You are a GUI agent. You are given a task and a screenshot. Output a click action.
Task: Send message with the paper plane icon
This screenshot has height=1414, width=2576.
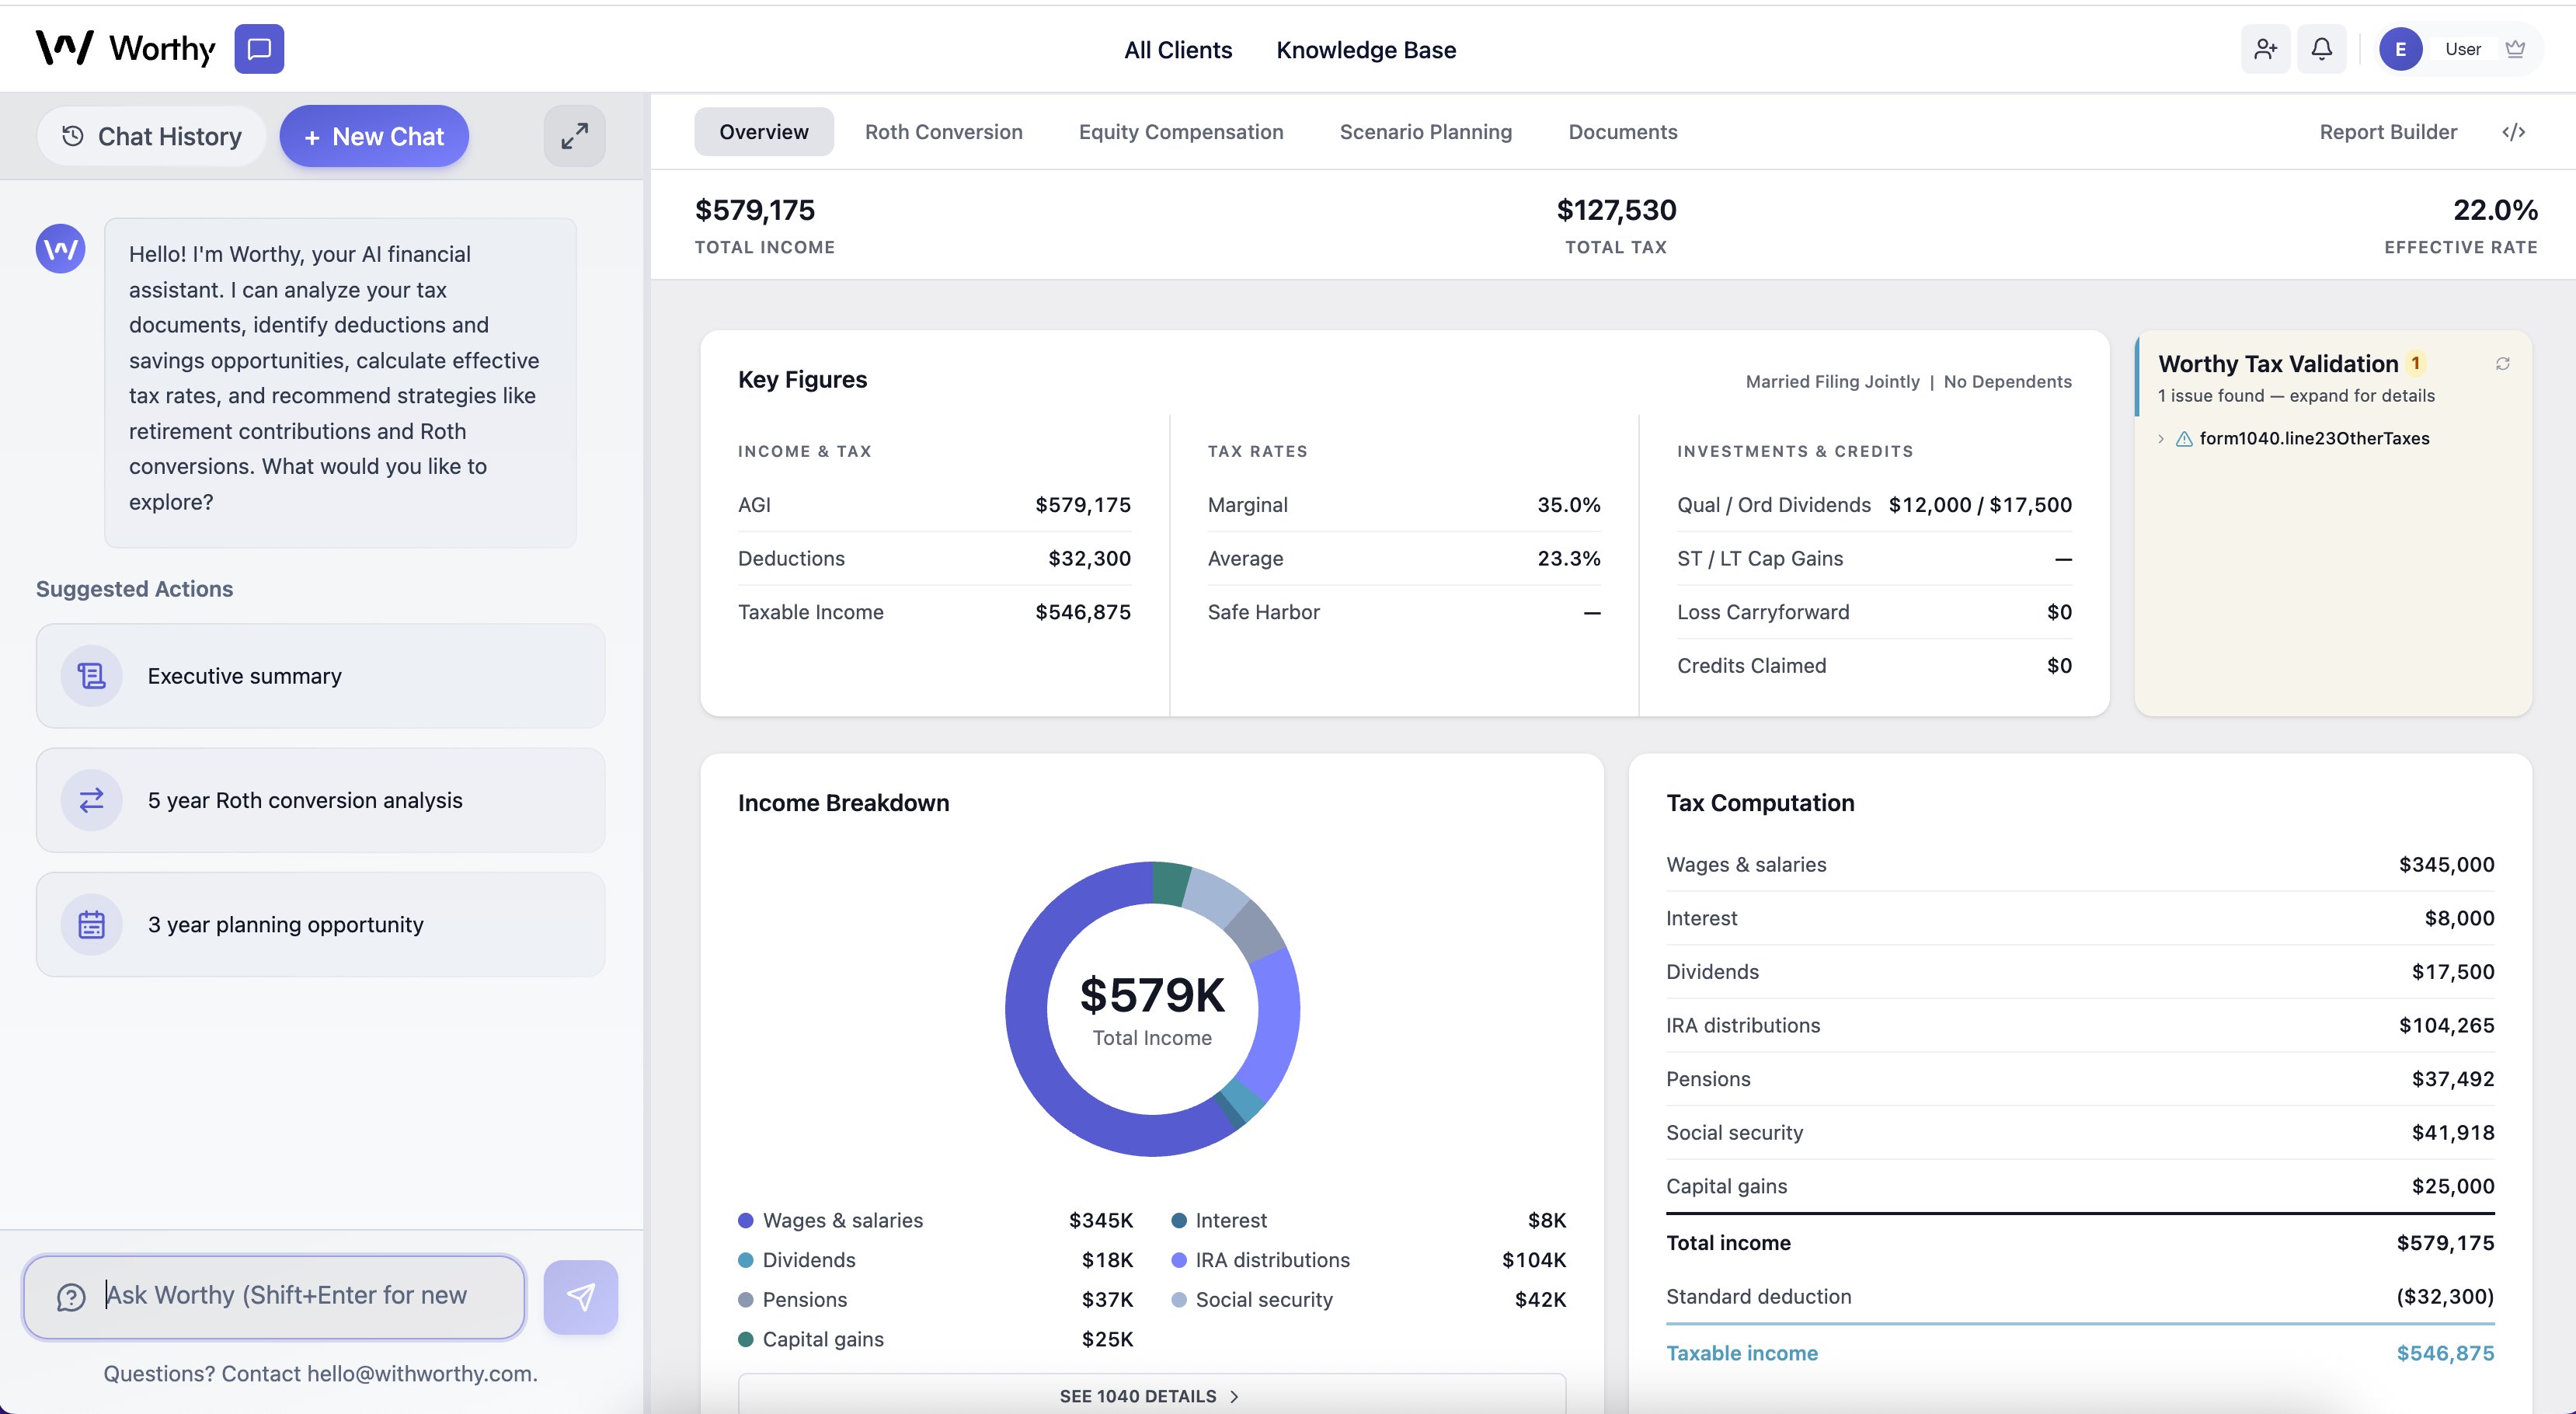pyautogui.click(x=580, y=1296)
